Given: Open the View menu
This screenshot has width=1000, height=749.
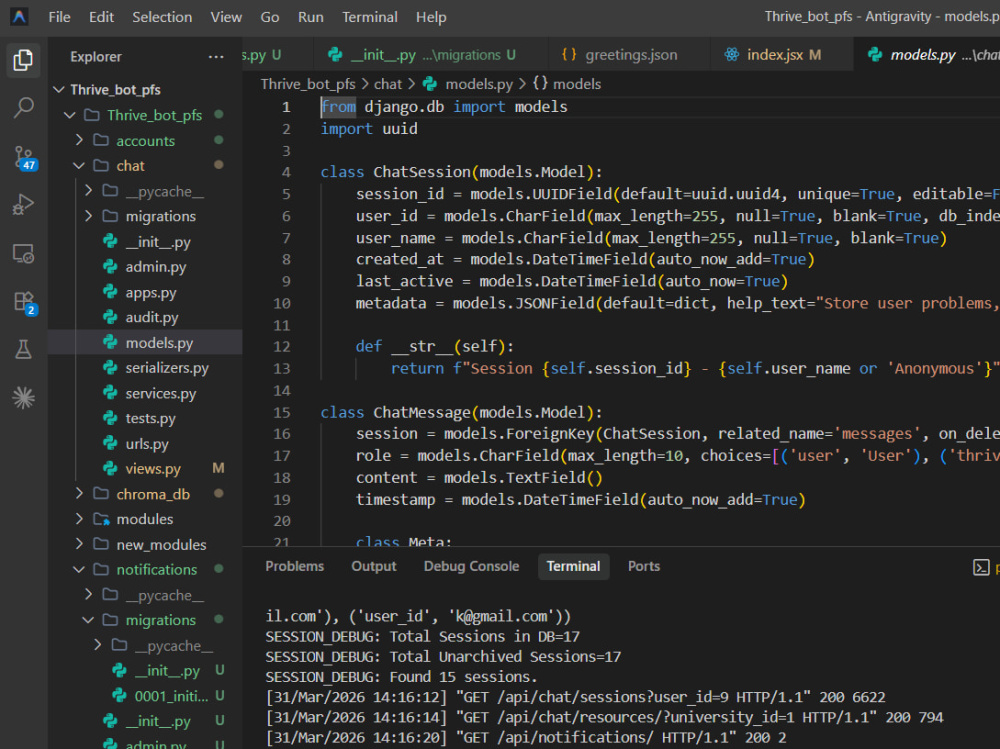Looking at the screenshot, I should coord(226,17).
